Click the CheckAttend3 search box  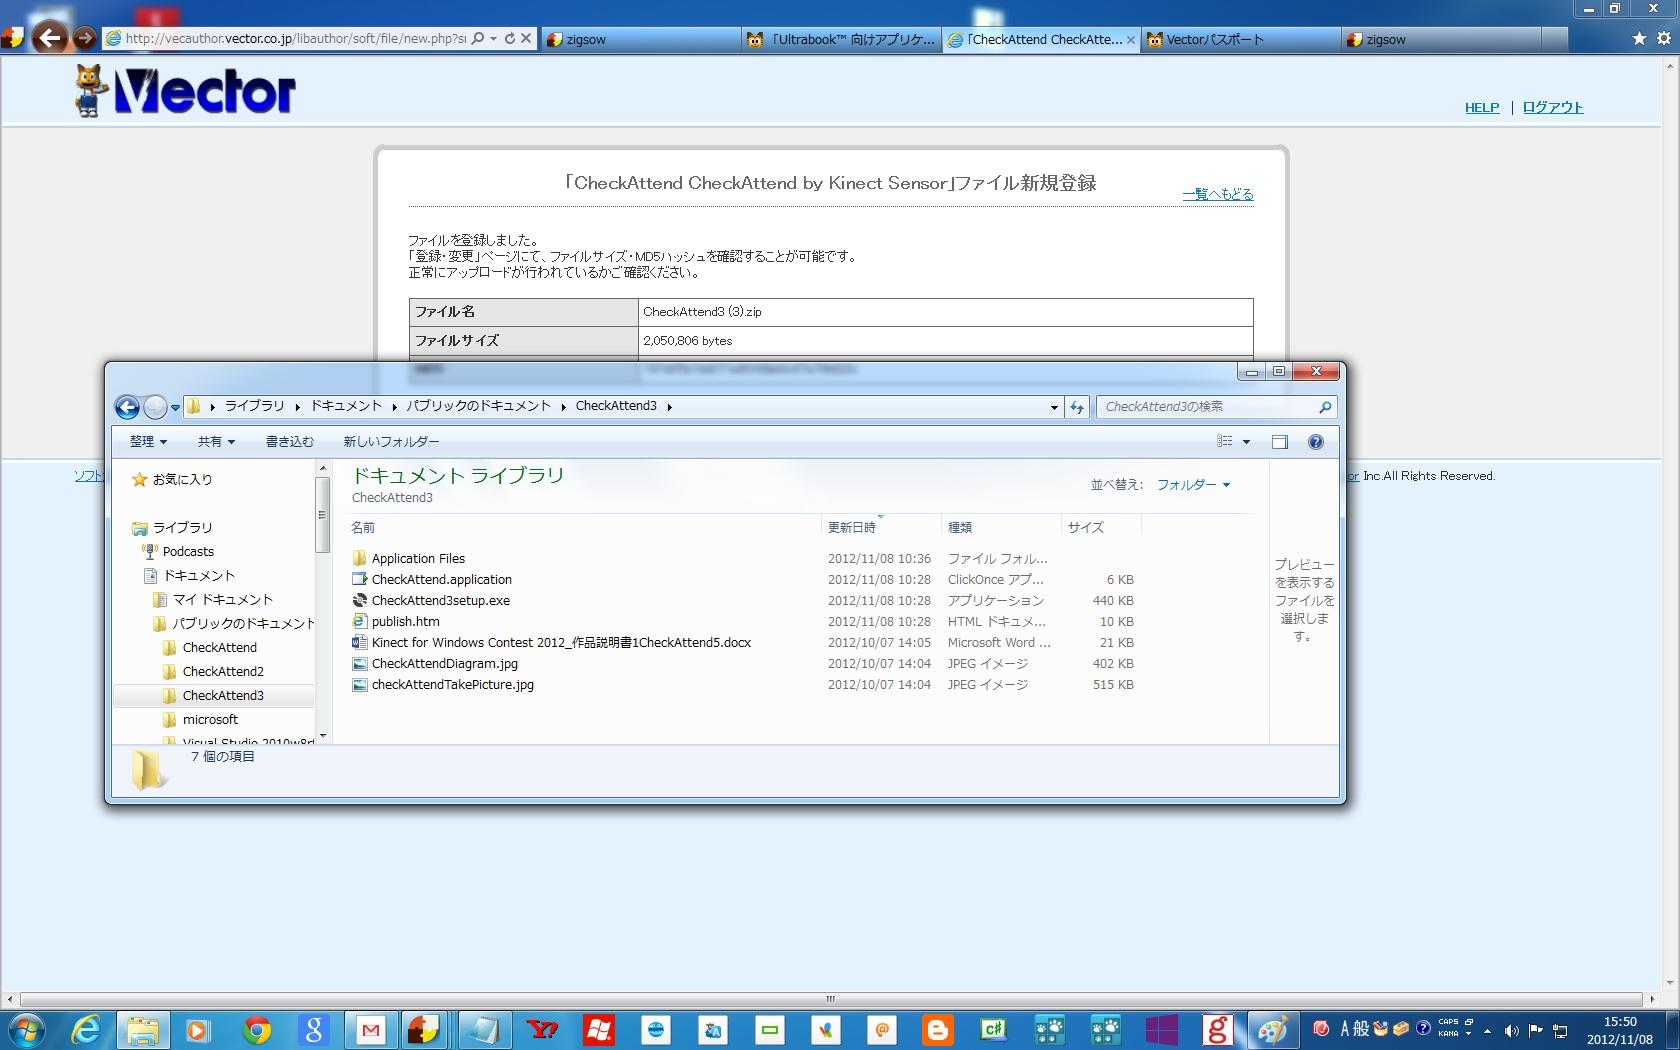(1208, 407)
